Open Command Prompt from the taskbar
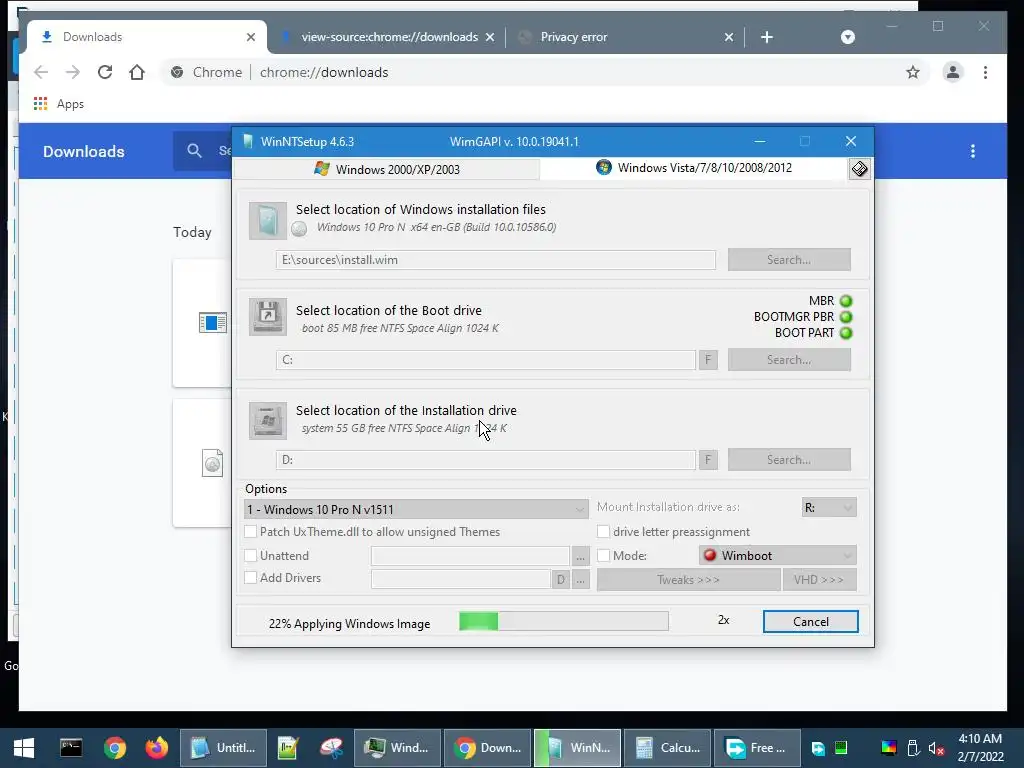 click(x=71, y=748)
